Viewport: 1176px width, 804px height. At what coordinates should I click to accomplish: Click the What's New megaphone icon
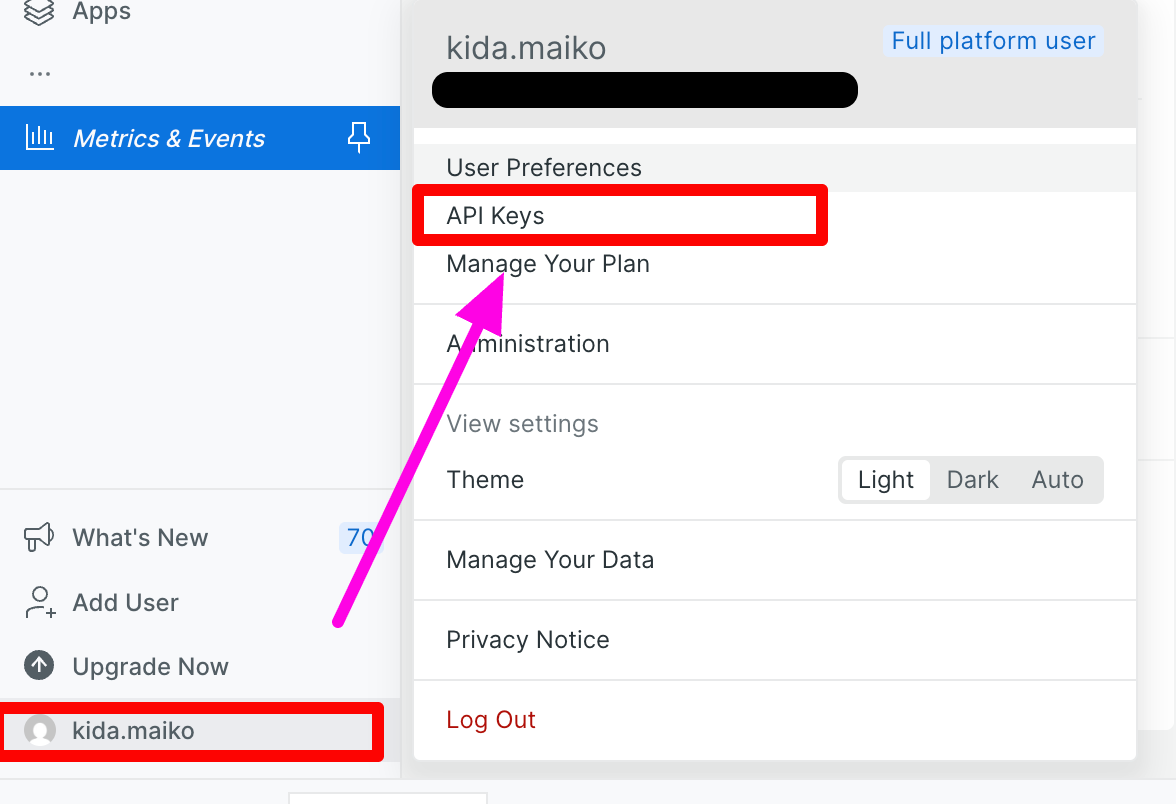[39, 537]
